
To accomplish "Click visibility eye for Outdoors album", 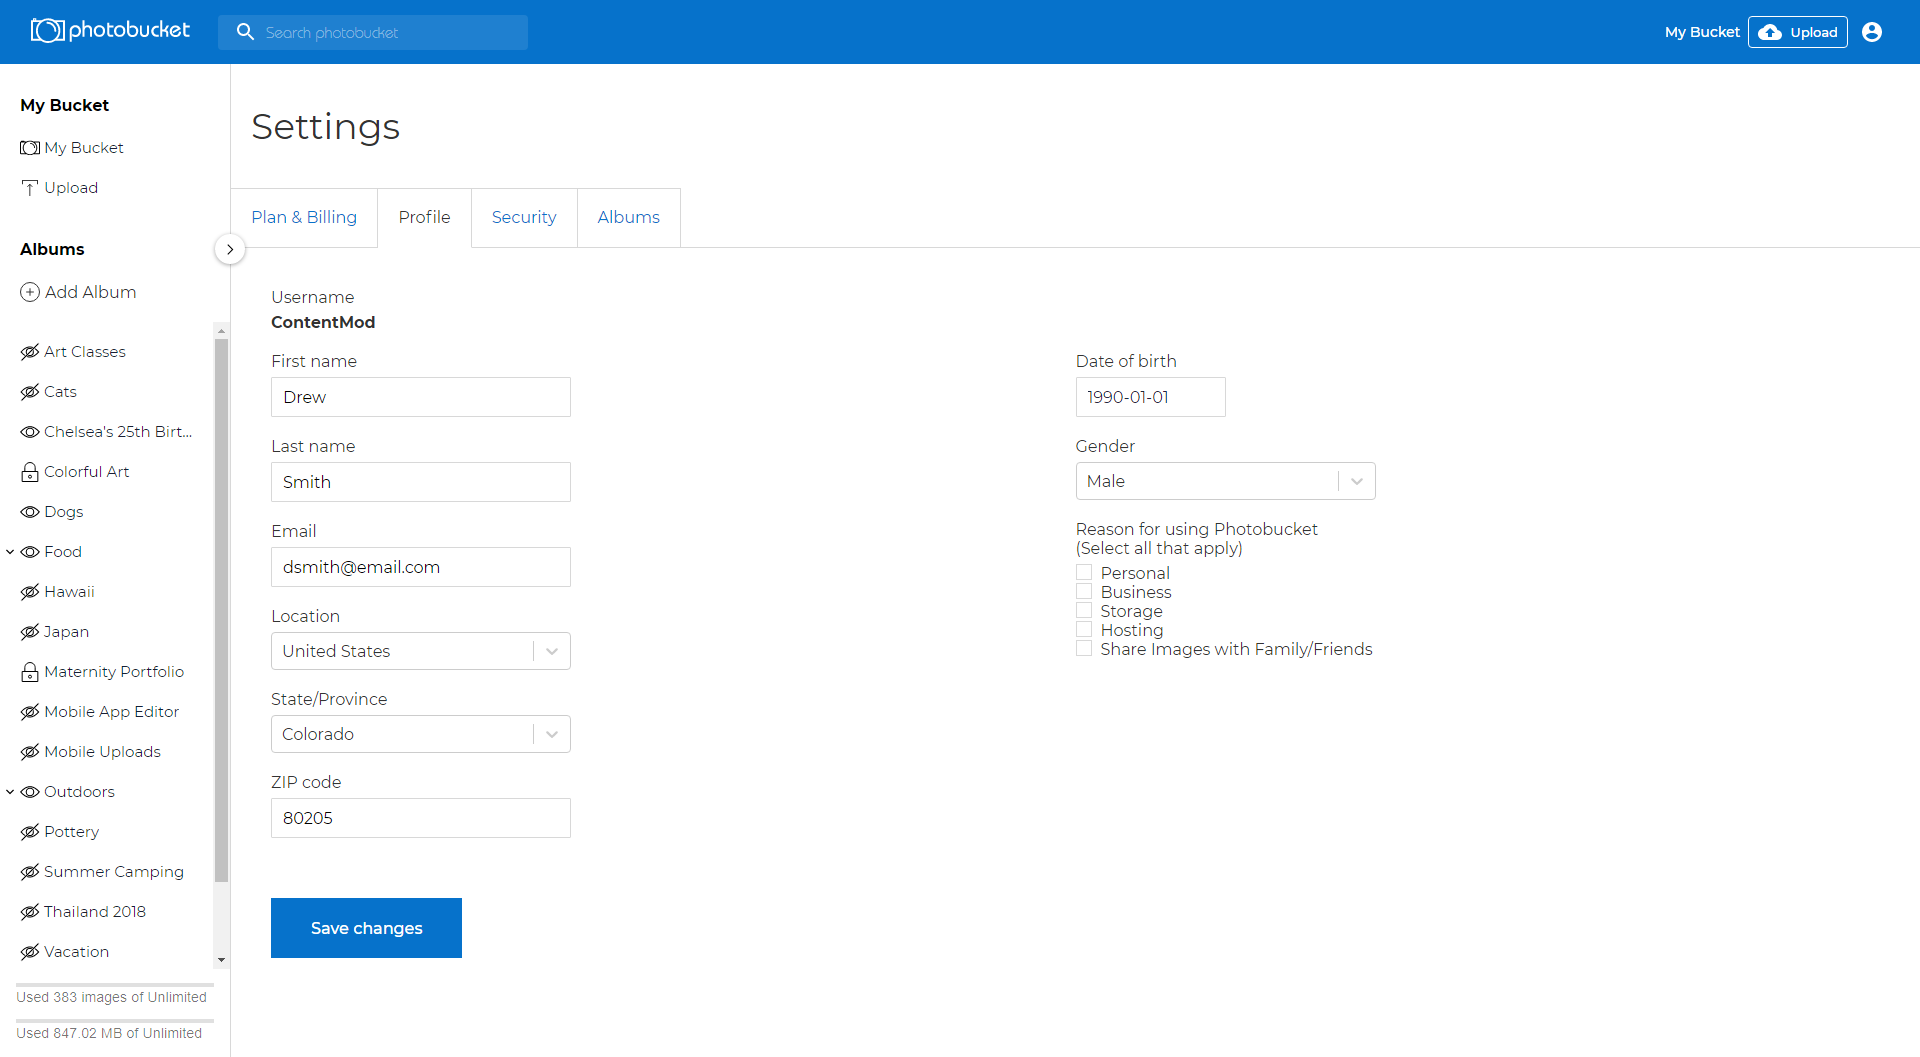I will 30,792.
